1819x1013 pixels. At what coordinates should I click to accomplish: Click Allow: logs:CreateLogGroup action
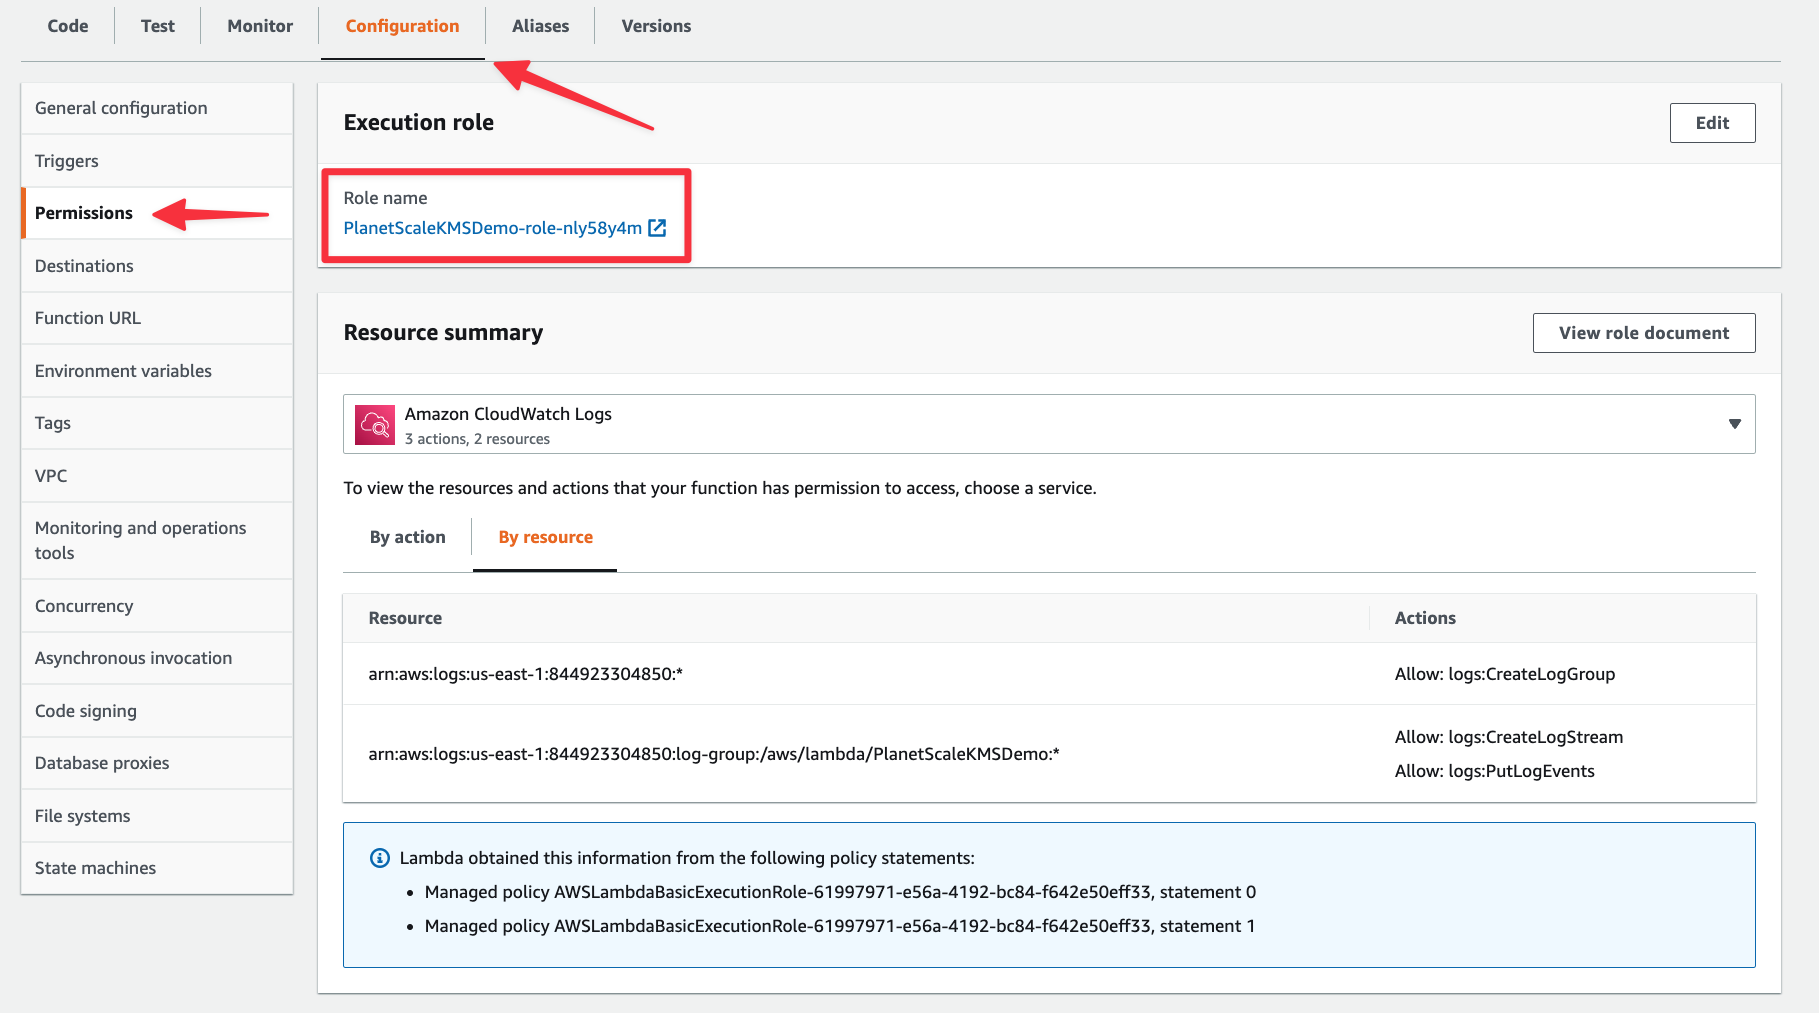(x=1505, y=674)
